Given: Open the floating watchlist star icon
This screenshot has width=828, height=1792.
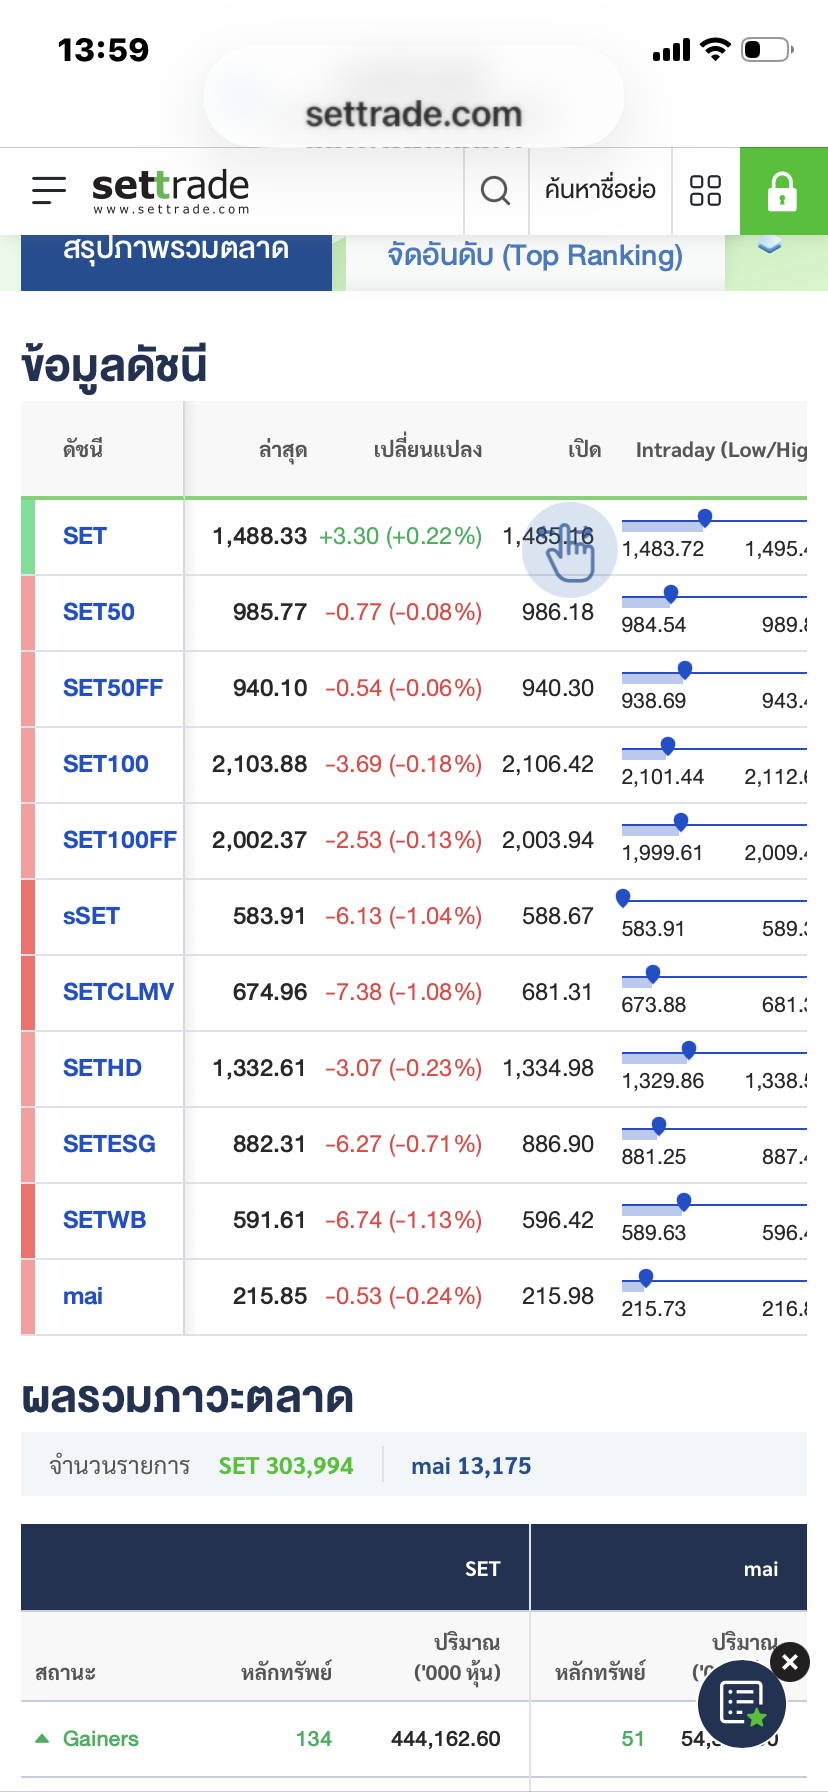Looking at the screenshot, I should (743, 1704).
